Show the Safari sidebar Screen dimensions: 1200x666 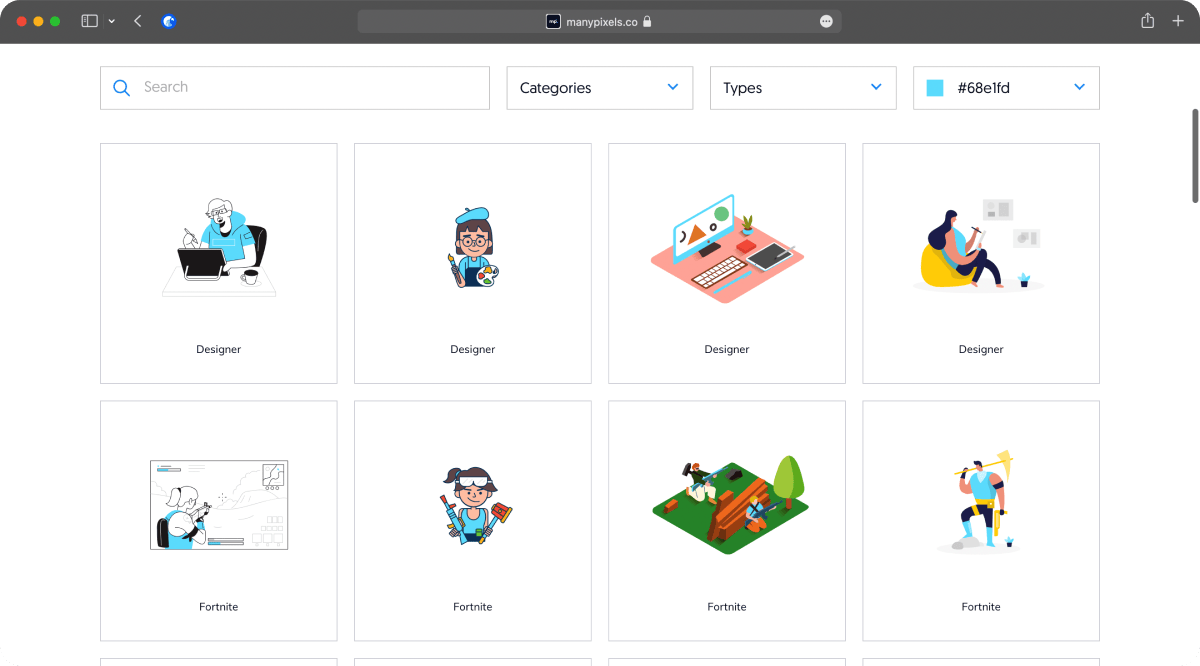click(x=89, y=21)
